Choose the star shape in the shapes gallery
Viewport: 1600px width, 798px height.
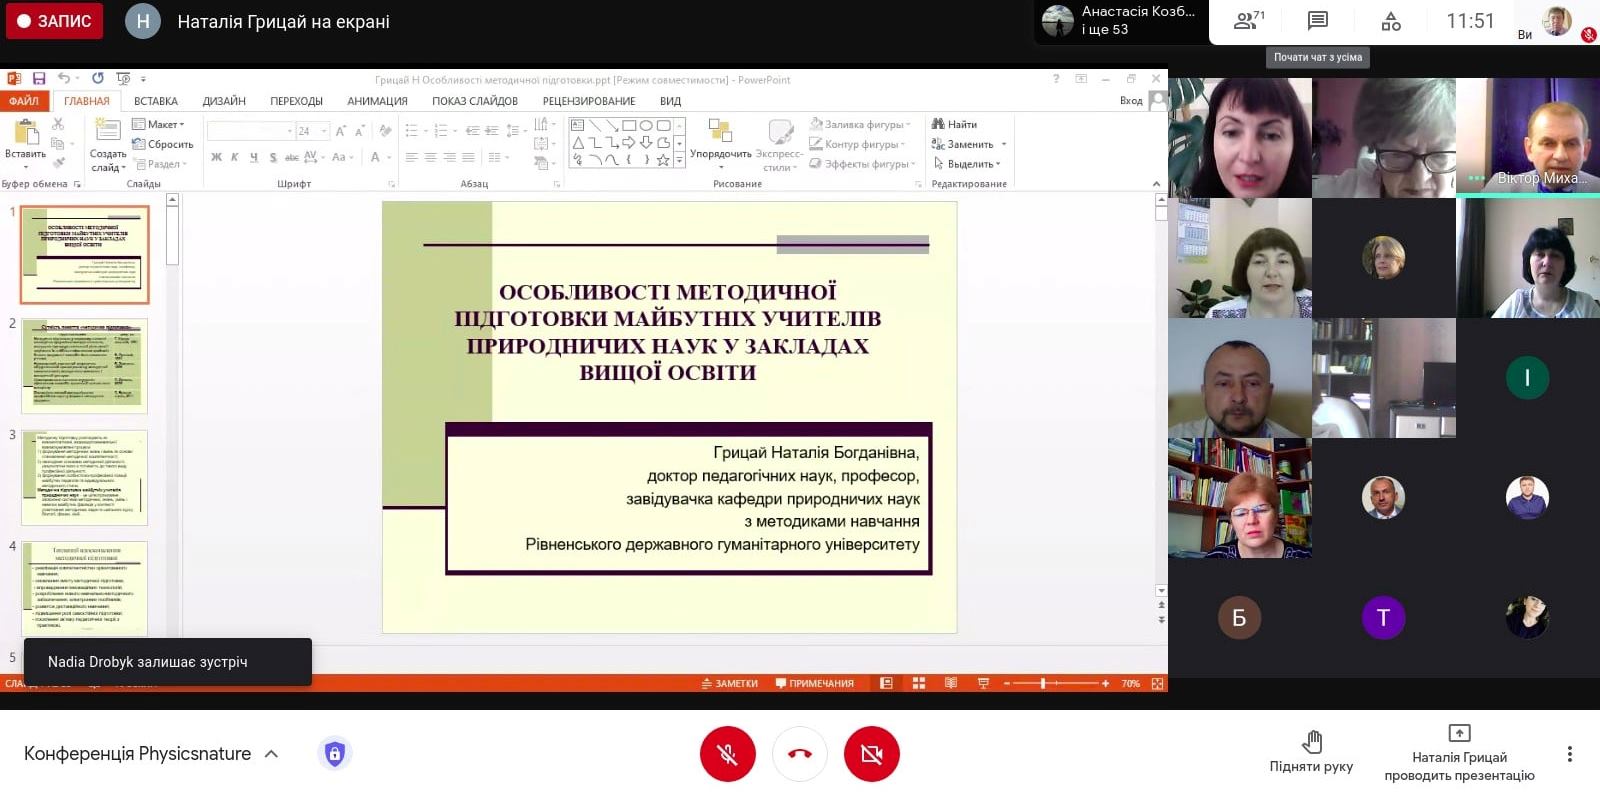663,160
